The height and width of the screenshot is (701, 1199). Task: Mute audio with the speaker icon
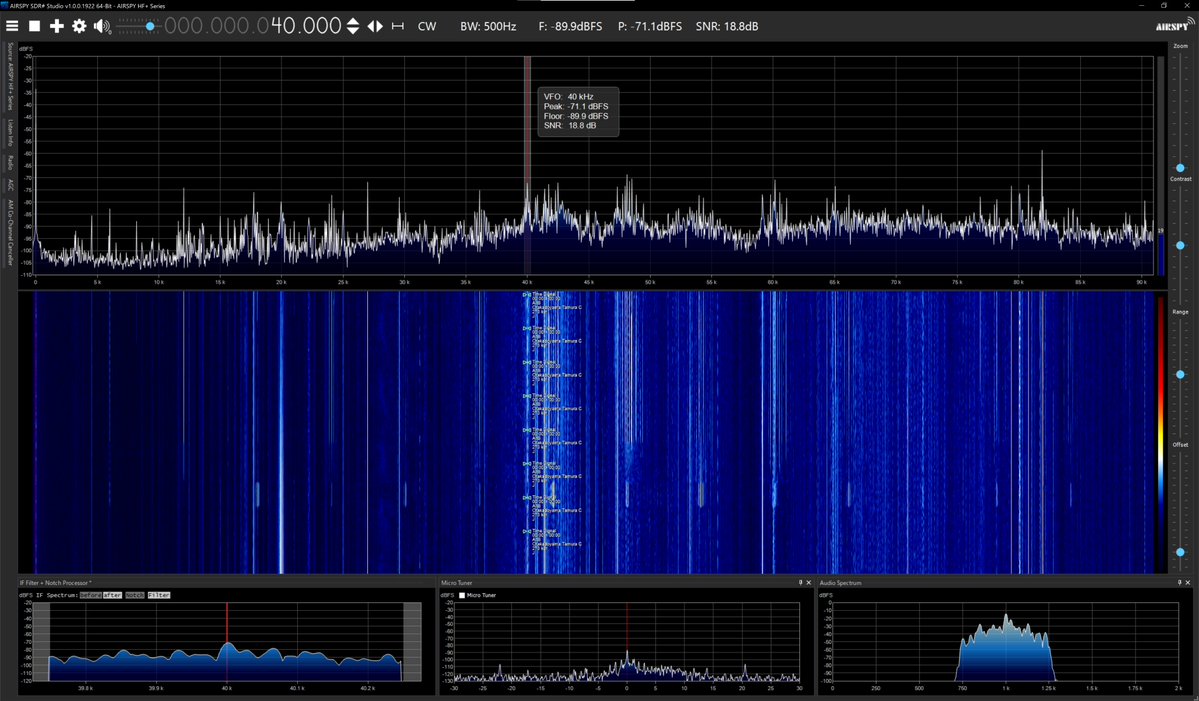(101, 25)
